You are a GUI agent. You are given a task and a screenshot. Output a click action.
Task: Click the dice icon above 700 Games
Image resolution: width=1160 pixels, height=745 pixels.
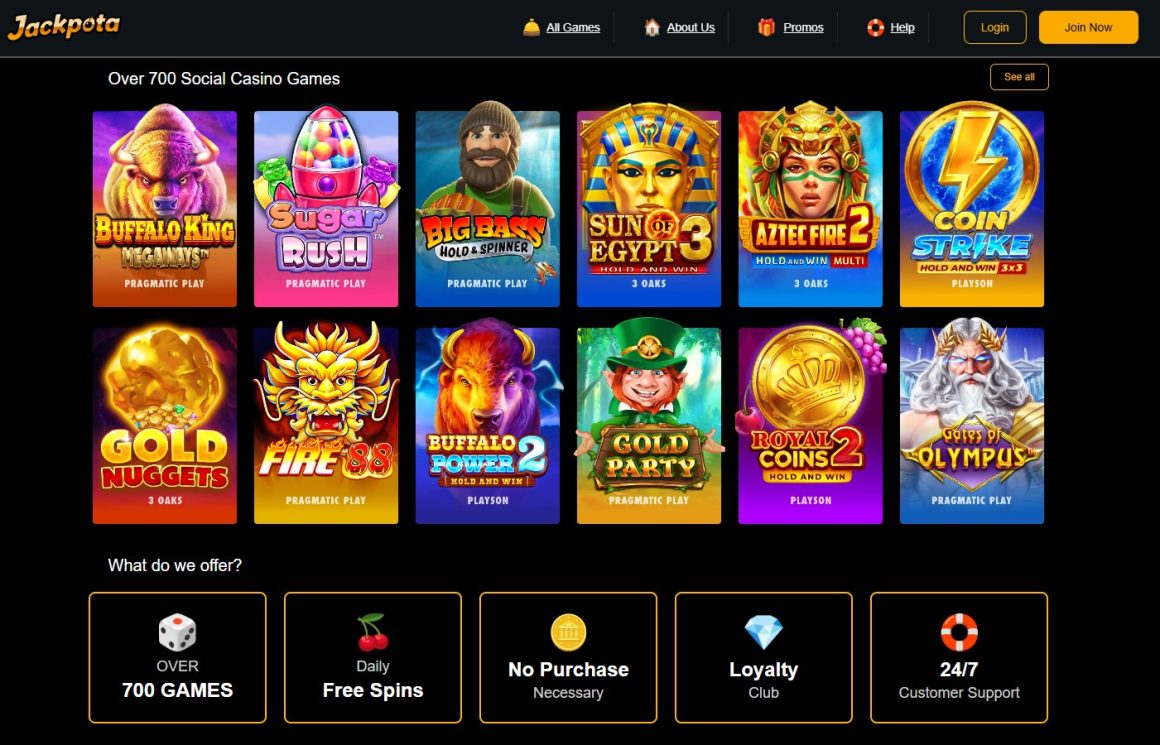178,633
